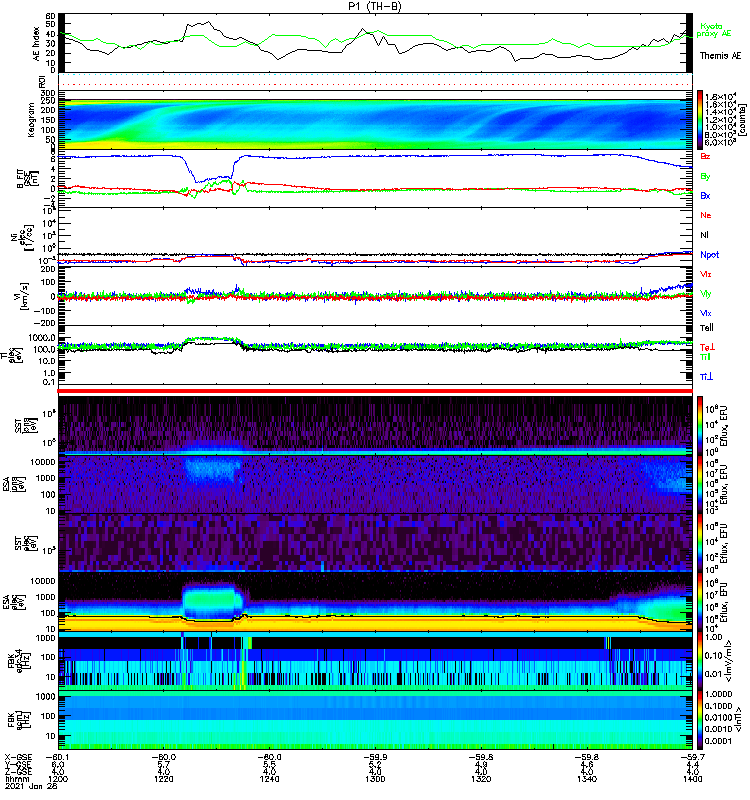
Task: Click the blue "Ti⊥" legend label
Action: pyautogui.click(x=706, y=377)
